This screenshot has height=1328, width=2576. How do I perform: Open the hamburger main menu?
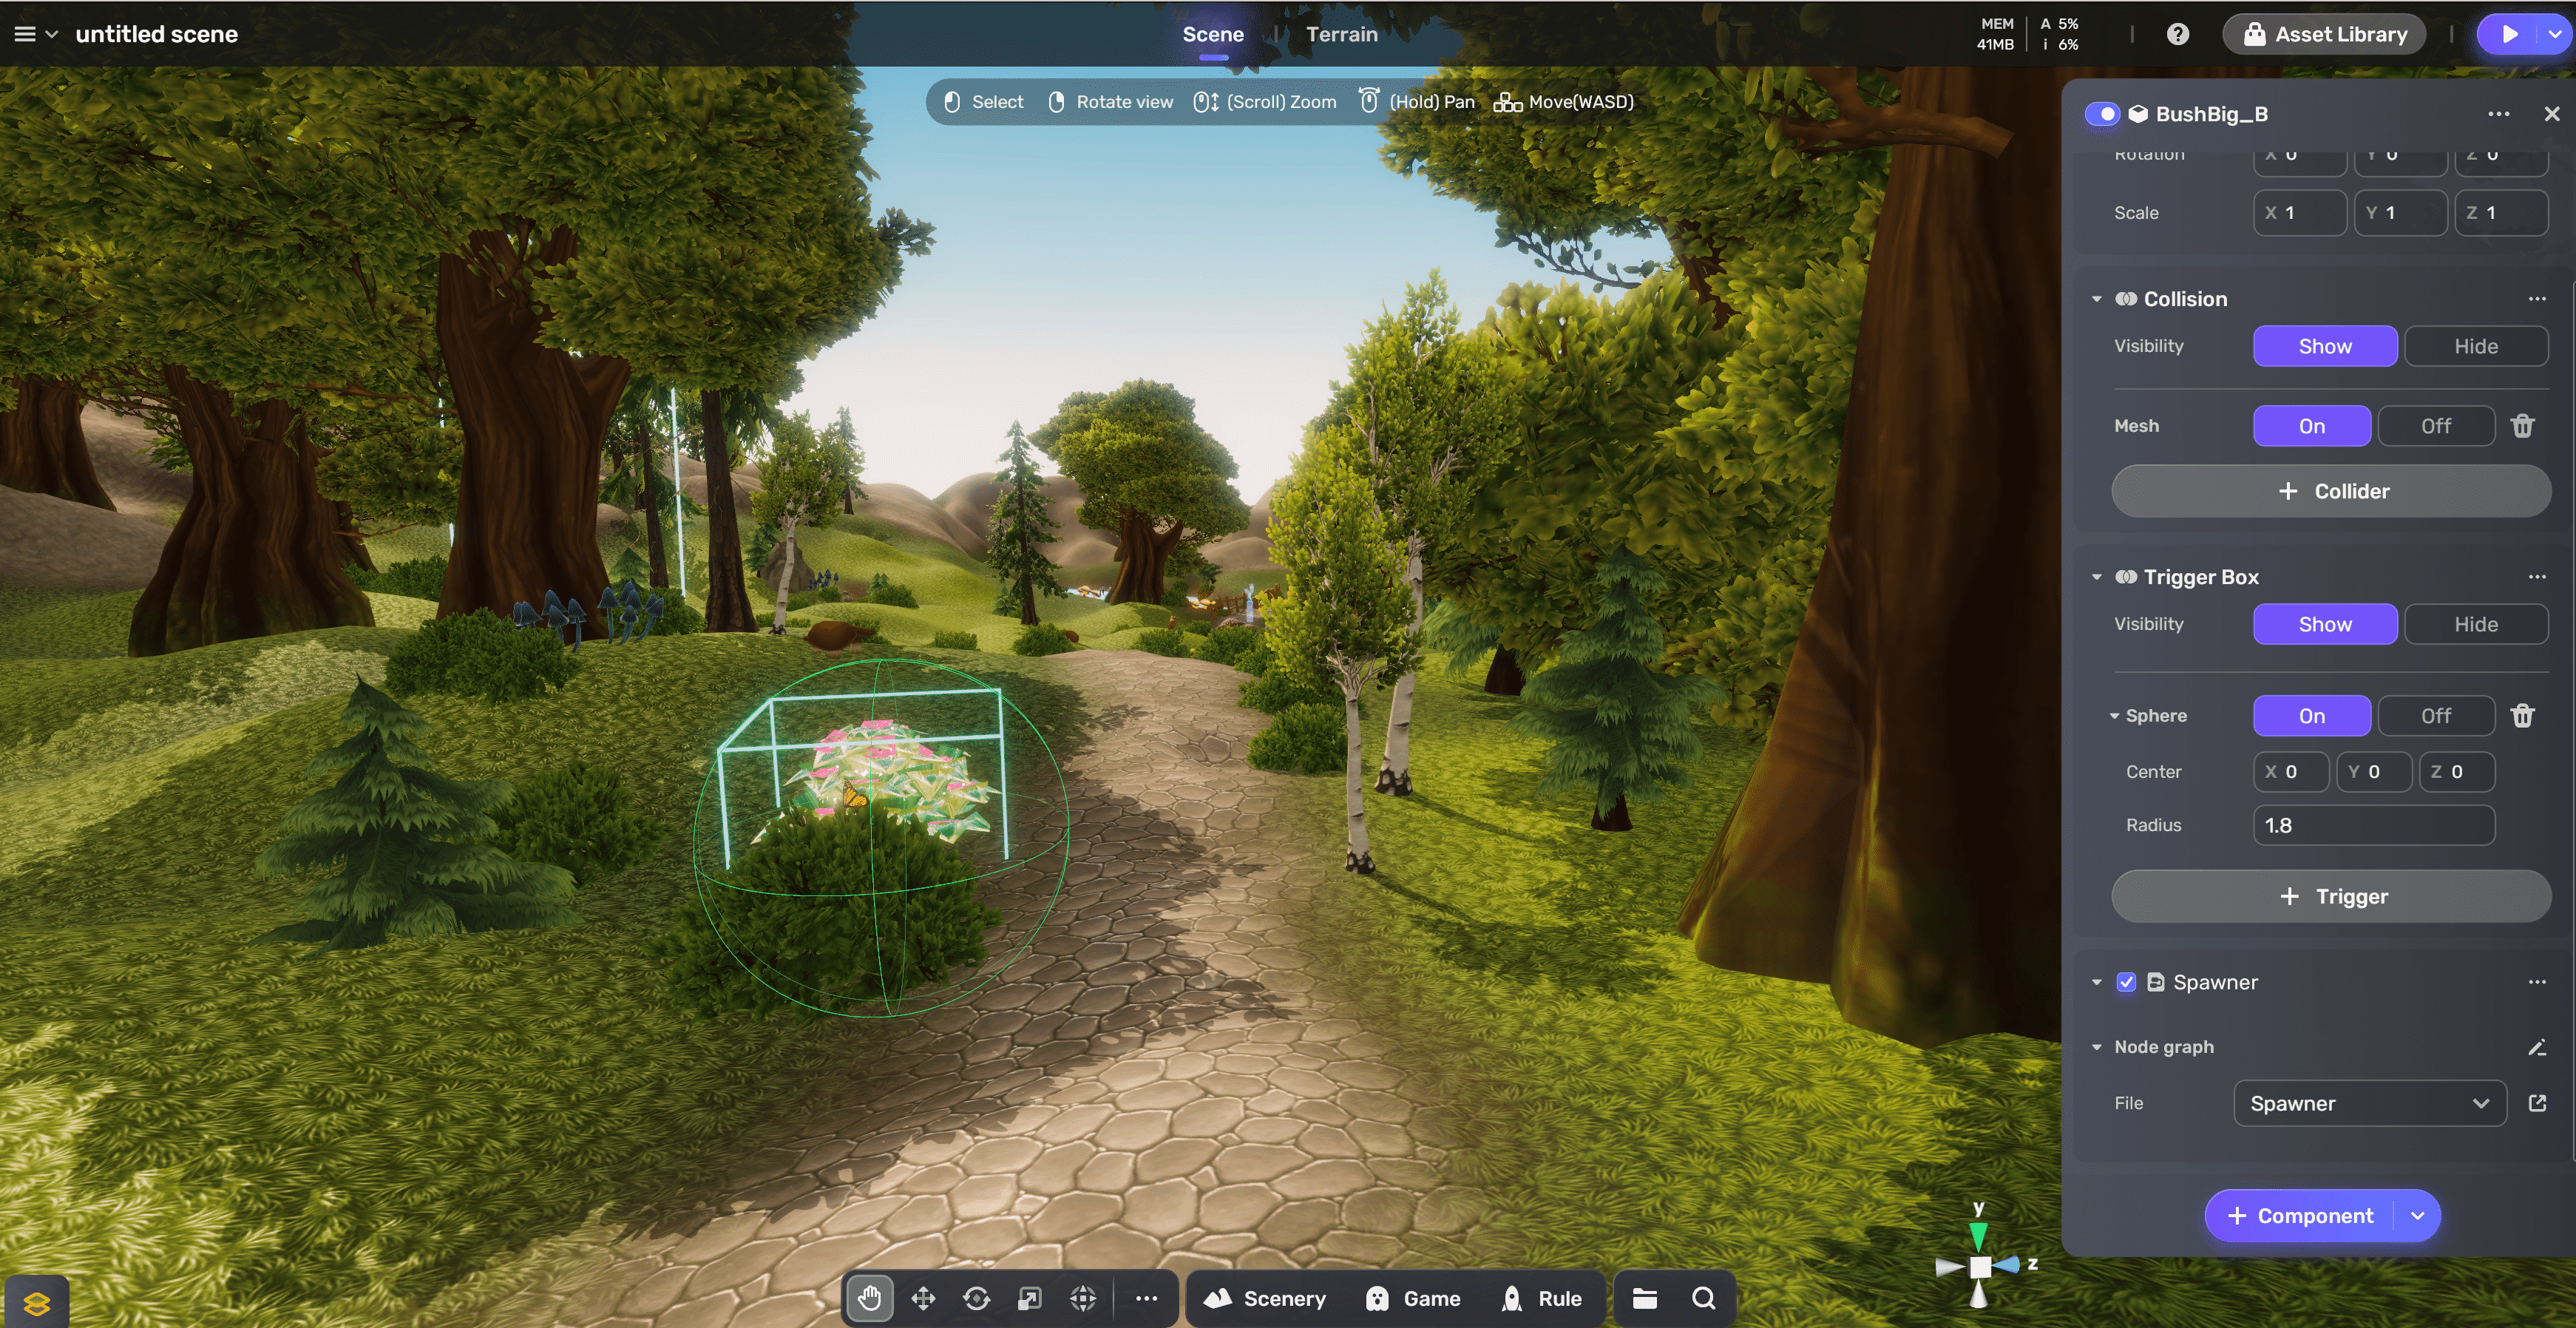pyautogui.click(x=25, y=34)
